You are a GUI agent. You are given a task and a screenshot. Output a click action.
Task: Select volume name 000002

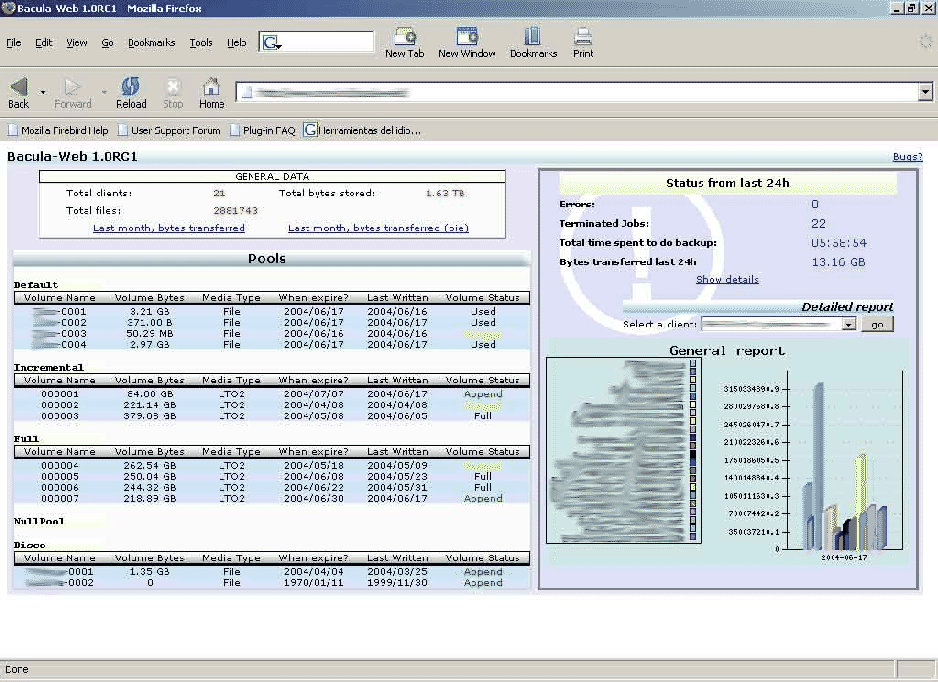click(60, 405)
